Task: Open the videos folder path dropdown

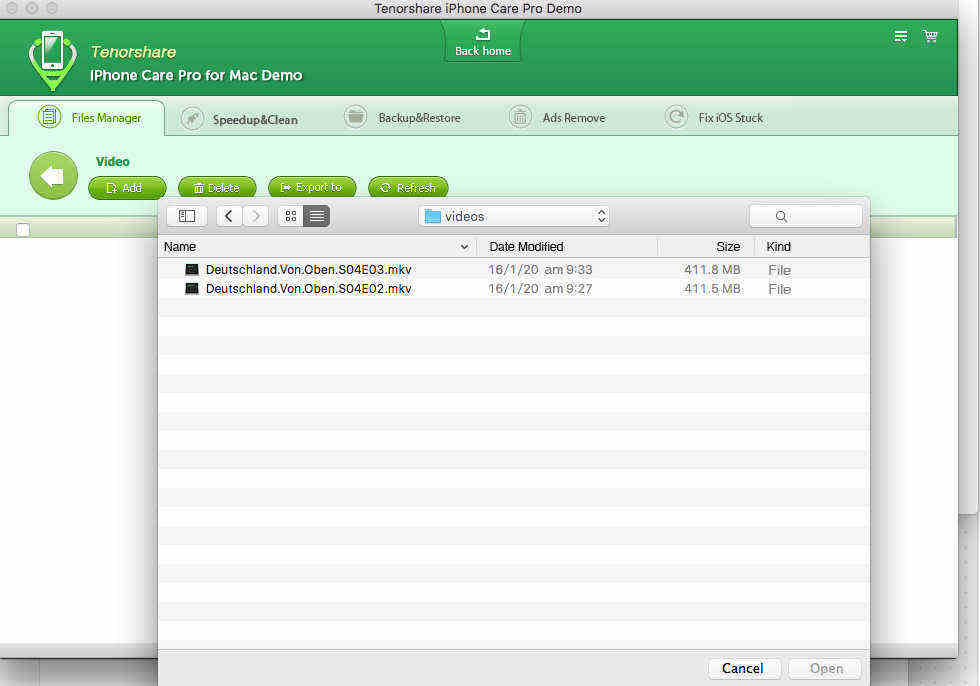Action: tap(514, 216)
